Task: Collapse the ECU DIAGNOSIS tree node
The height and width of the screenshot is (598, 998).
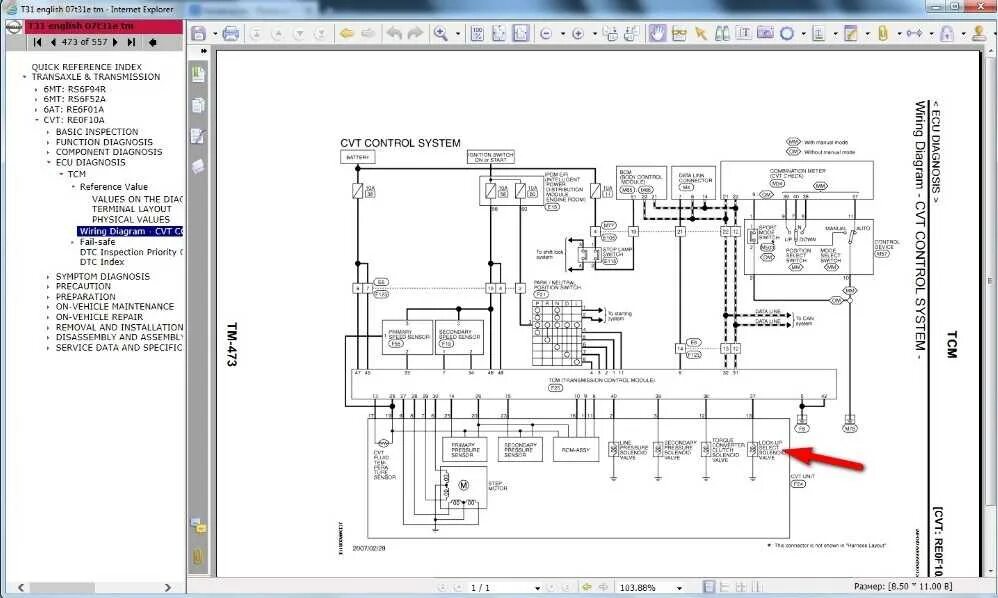Action: [47, 162]
